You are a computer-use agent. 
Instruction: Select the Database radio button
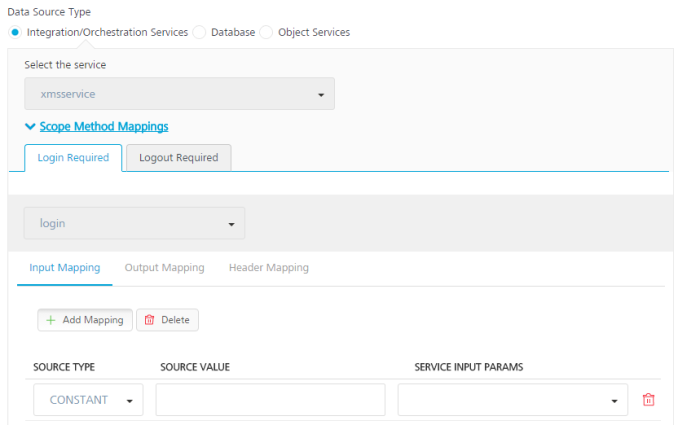point(200,32)
